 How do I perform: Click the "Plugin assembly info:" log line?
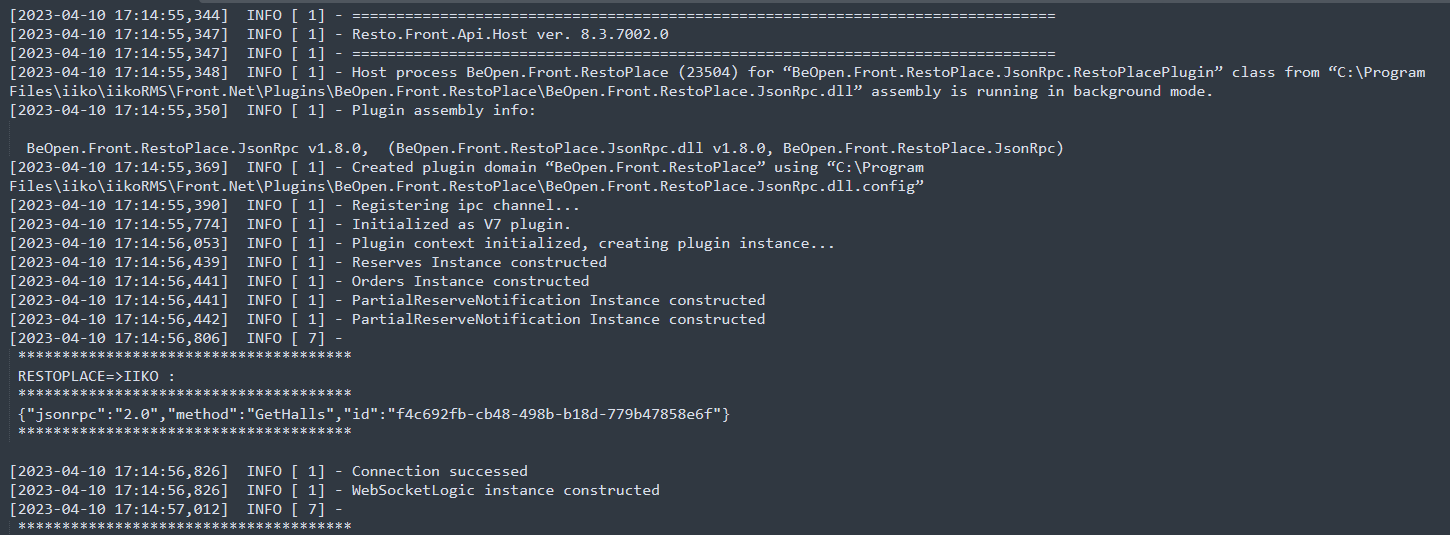tap(443, 110)
